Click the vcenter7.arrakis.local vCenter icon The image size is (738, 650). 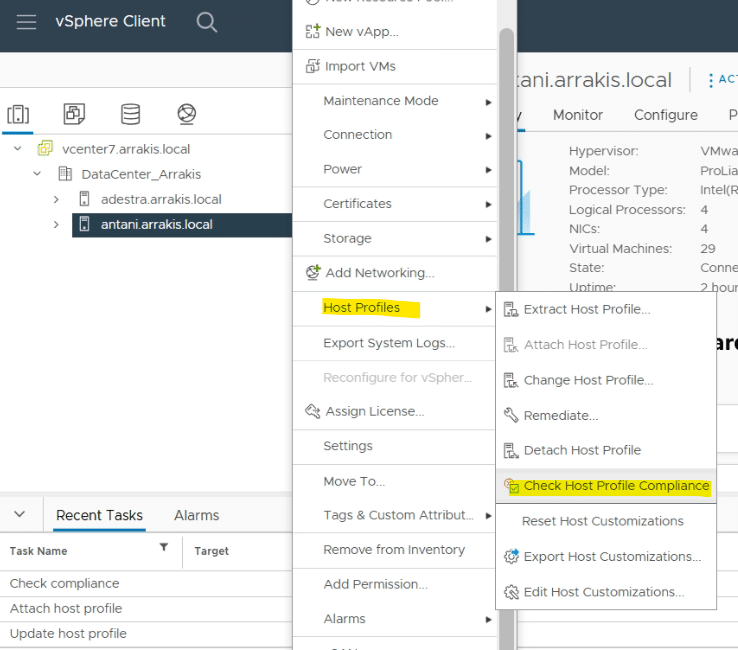[45, 148]
